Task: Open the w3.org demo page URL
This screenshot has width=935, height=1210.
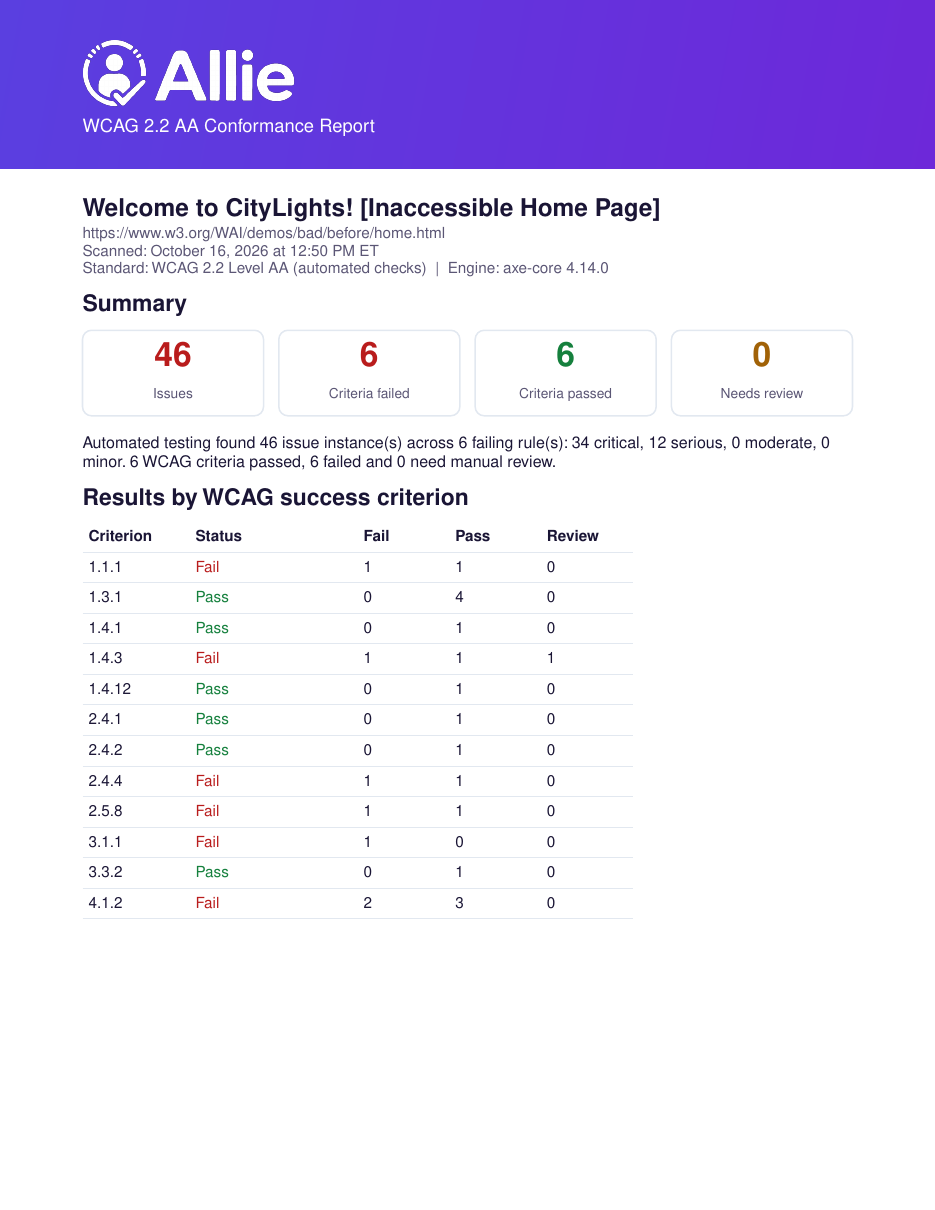Action: tap(263, 233)
